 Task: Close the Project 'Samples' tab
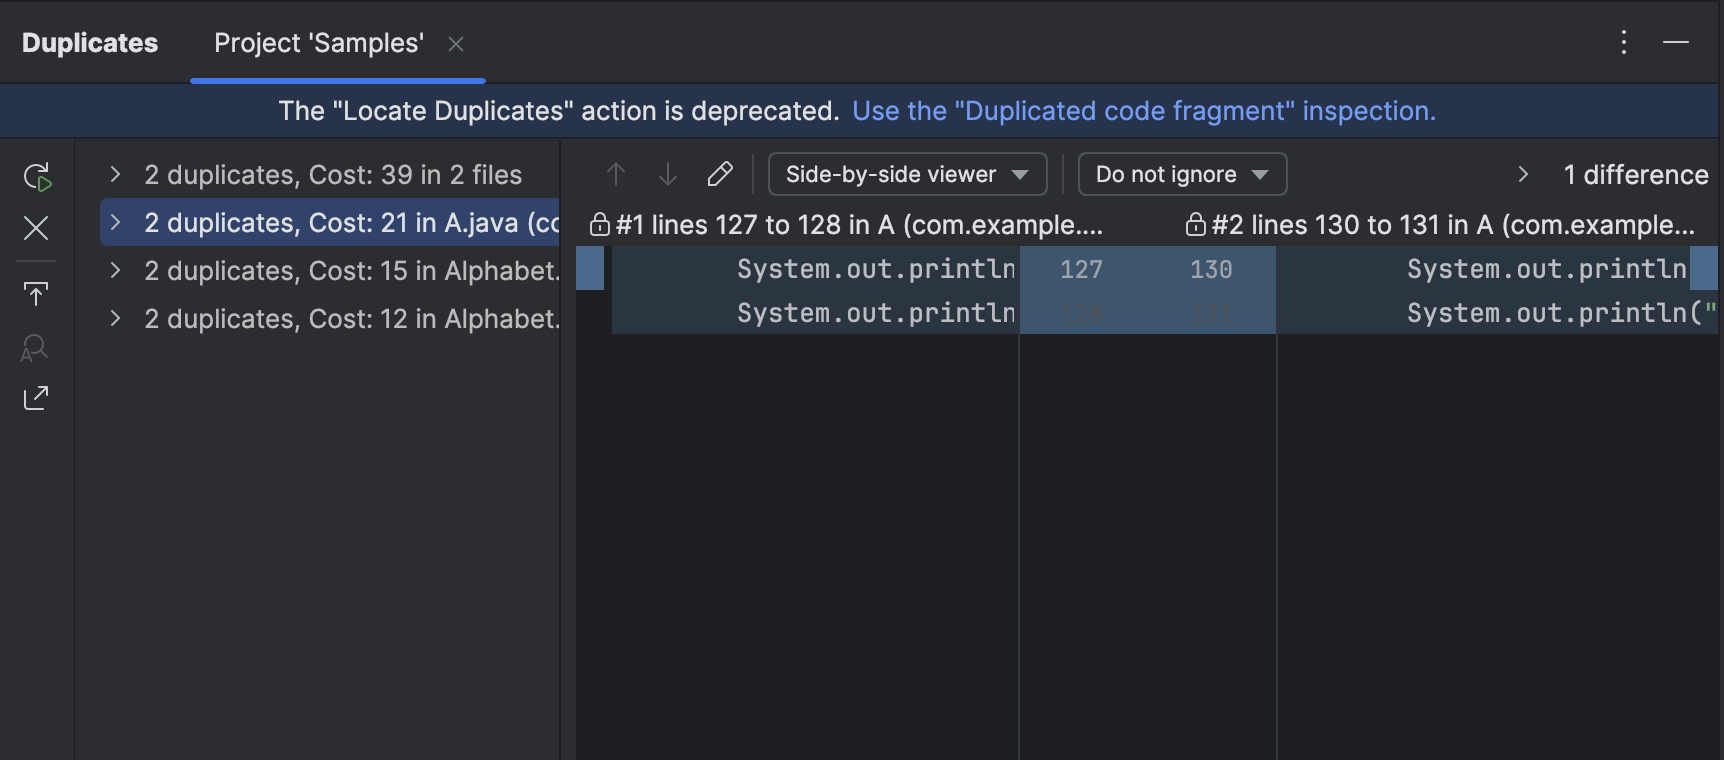point(456,44)
